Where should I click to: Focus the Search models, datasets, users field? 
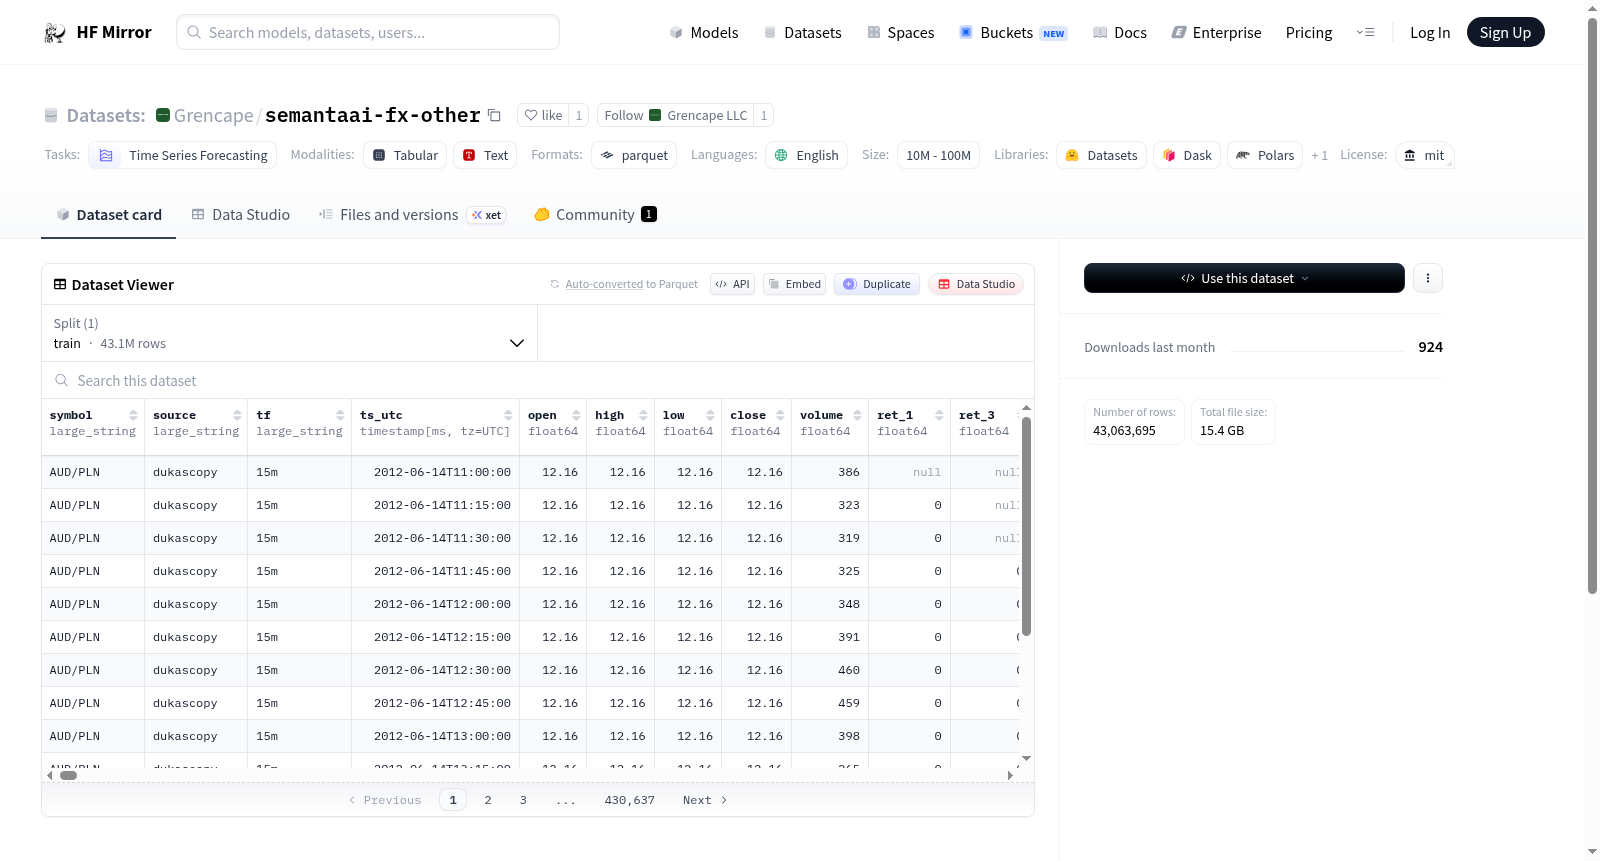[x=368, y=32]
